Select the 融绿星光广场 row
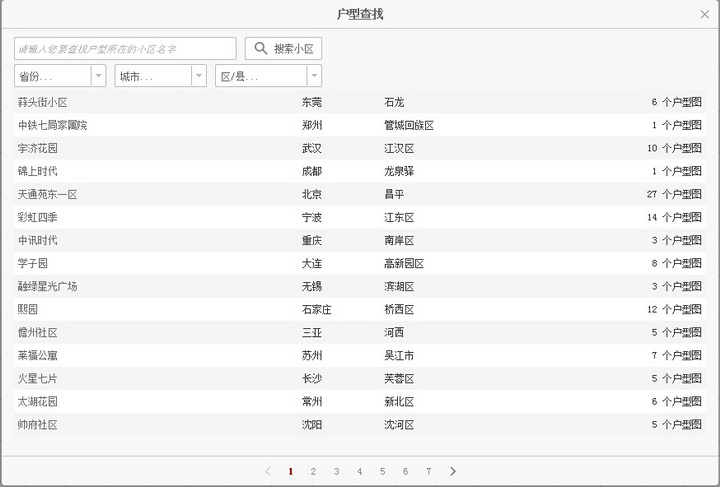The height and width of the screenshot is (487, 720). point(47,286)
